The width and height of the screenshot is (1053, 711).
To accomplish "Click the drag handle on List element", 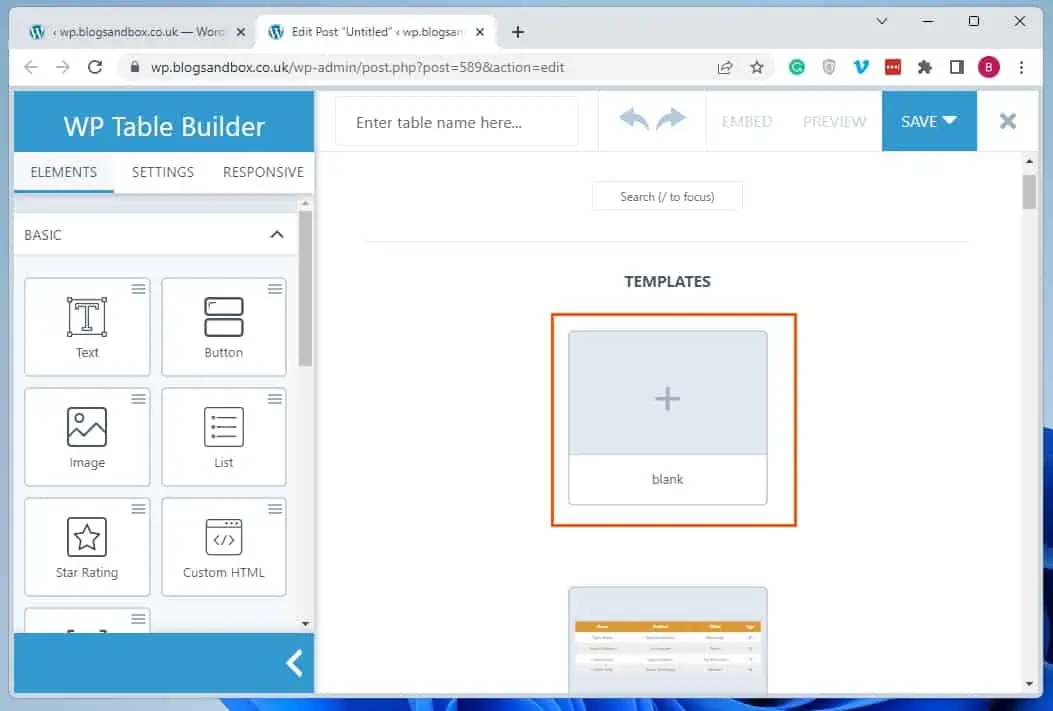I will [275, 399].
